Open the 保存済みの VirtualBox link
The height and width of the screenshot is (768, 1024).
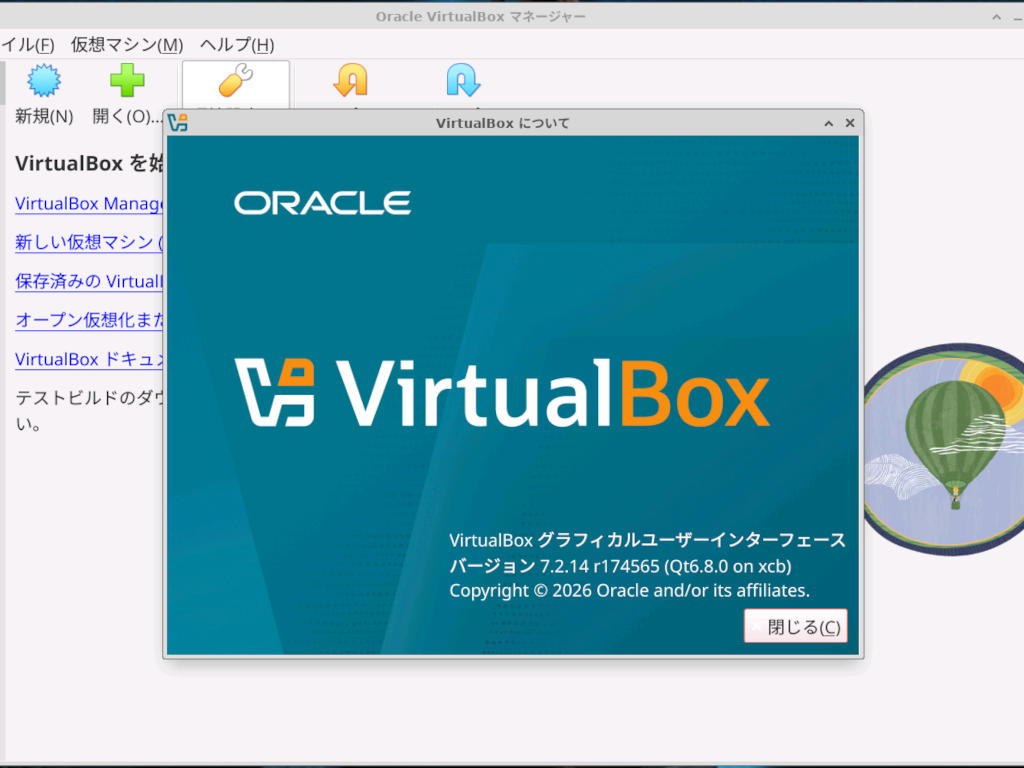[89, 281]
